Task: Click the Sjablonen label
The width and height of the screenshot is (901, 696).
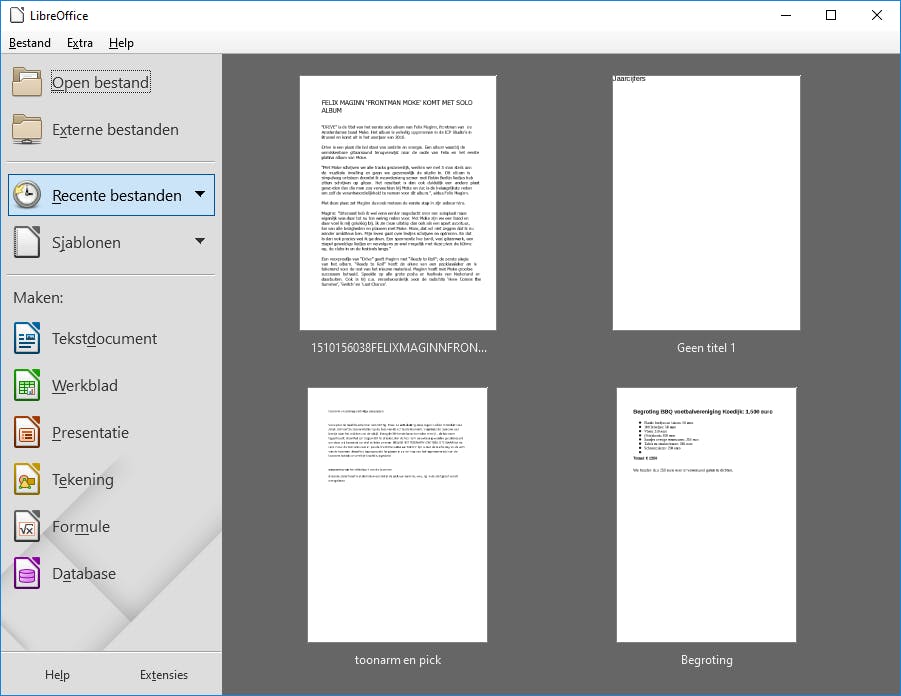Action: coord(86,243)
